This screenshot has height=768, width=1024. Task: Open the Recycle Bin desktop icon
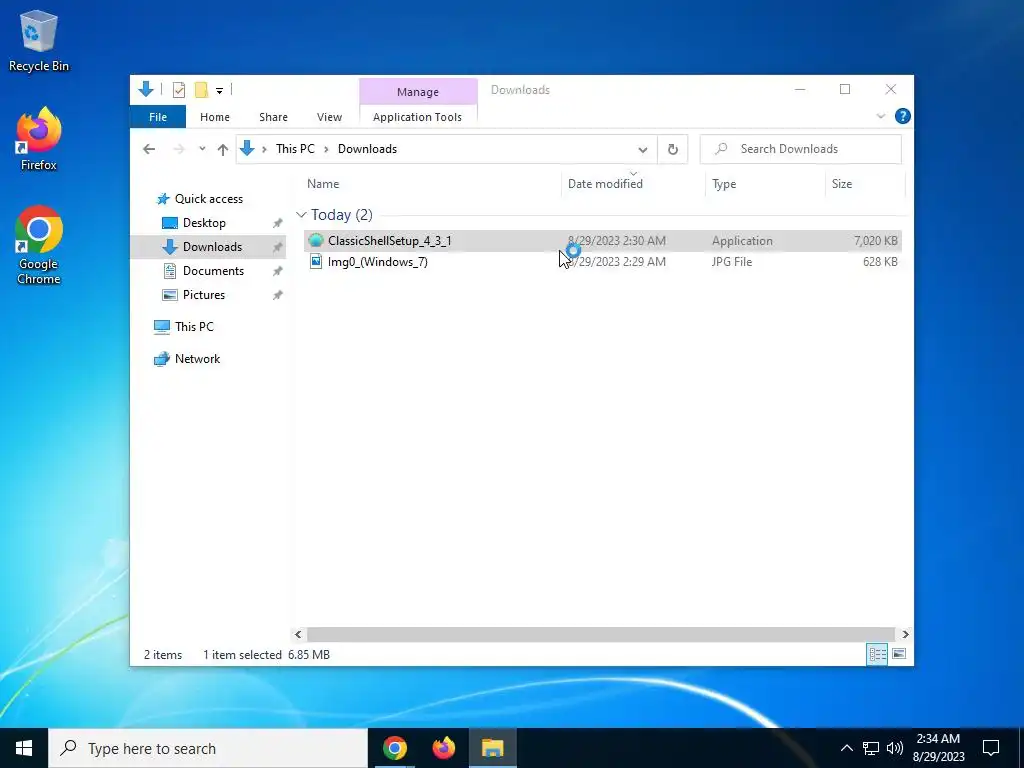click(39, 41)
